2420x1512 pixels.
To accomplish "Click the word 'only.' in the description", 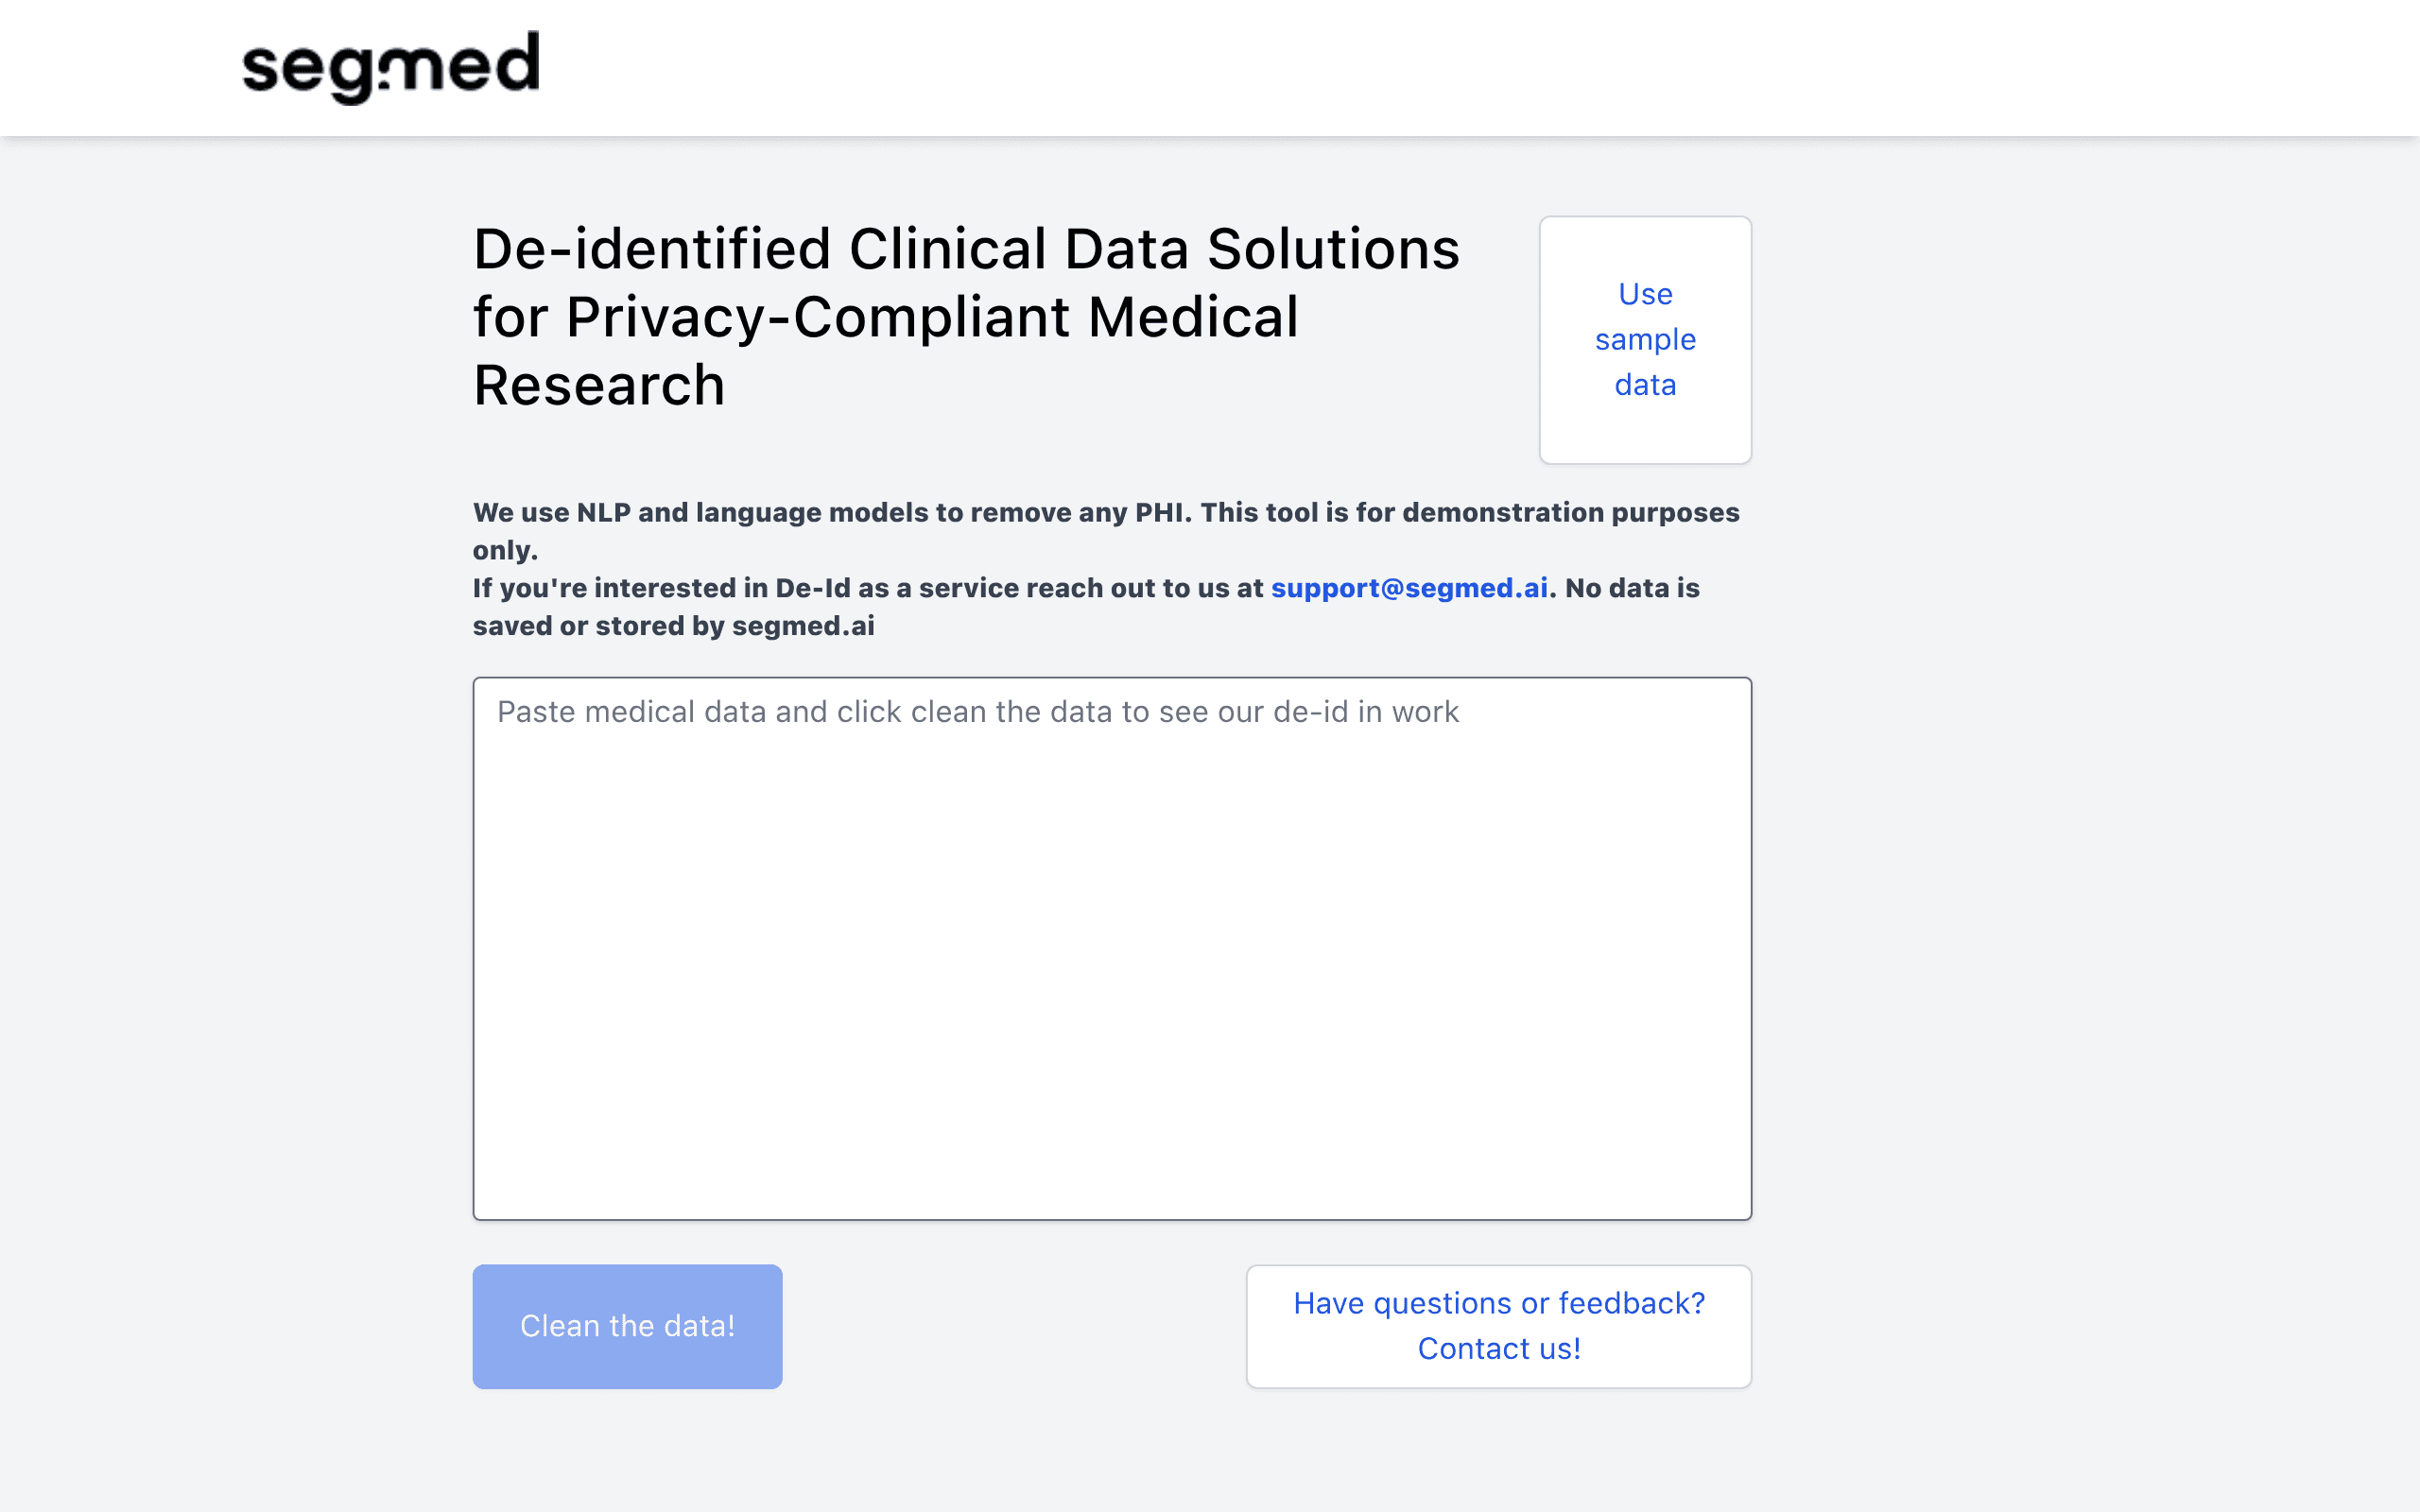I will click(505, 550).
